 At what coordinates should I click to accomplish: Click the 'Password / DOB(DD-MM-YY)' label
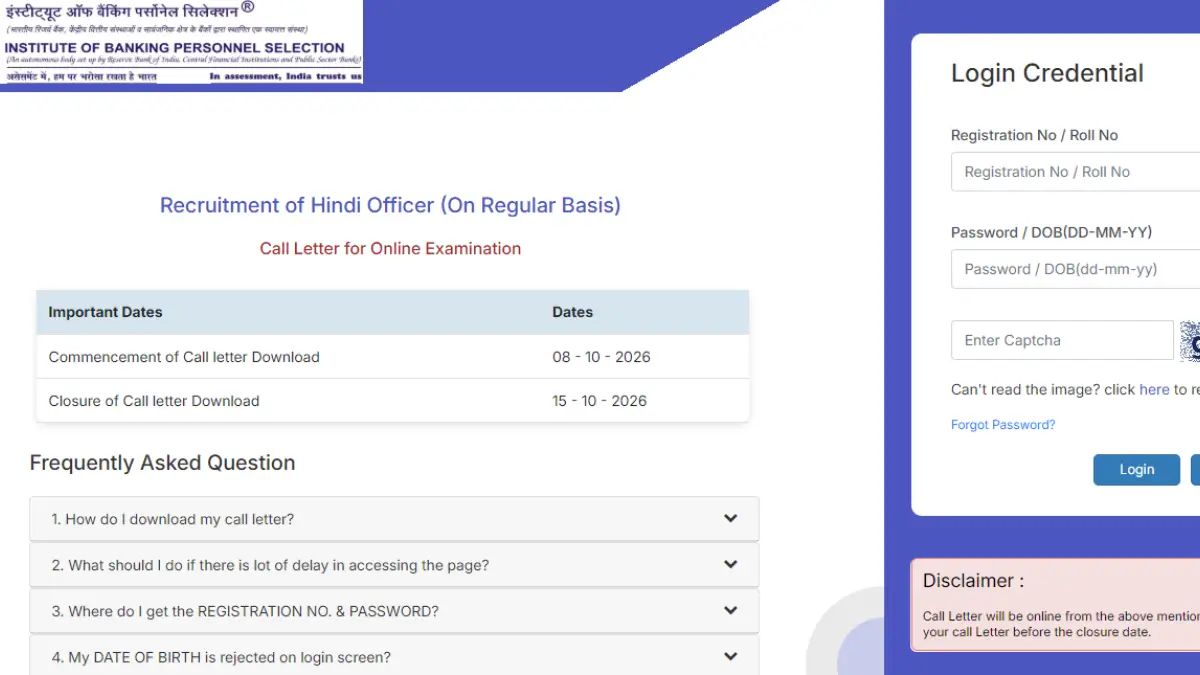pos(1051,232)
